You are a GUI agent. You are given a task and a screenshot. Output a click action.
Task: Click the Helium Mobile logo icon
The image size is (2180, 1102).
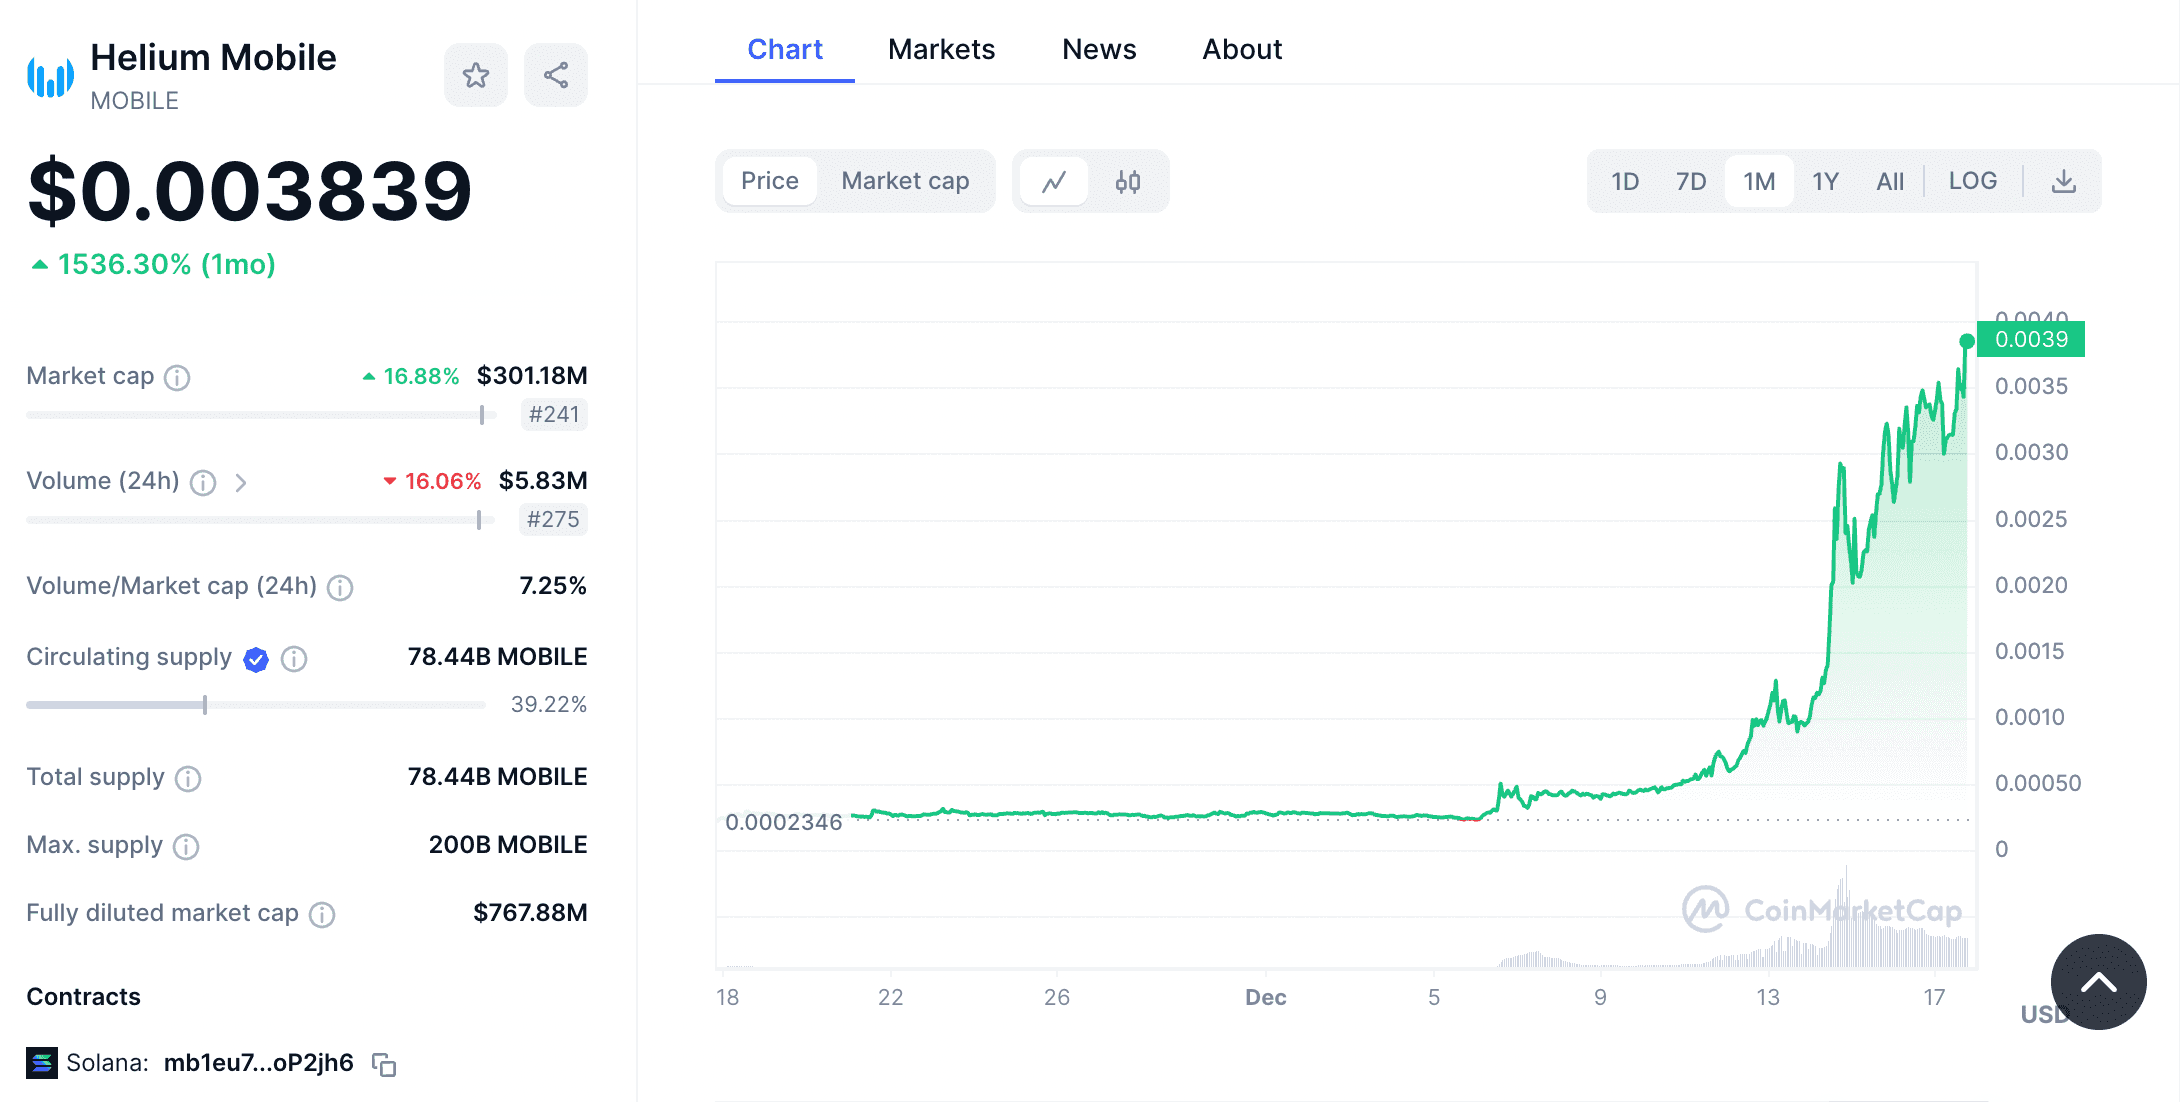pos(50,77)
